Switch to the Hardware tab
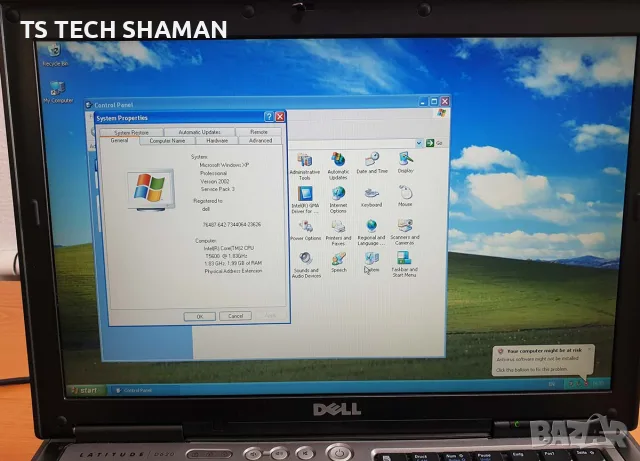Image resolution: width=640 pixels, height=461 pixels. (217, 140)
